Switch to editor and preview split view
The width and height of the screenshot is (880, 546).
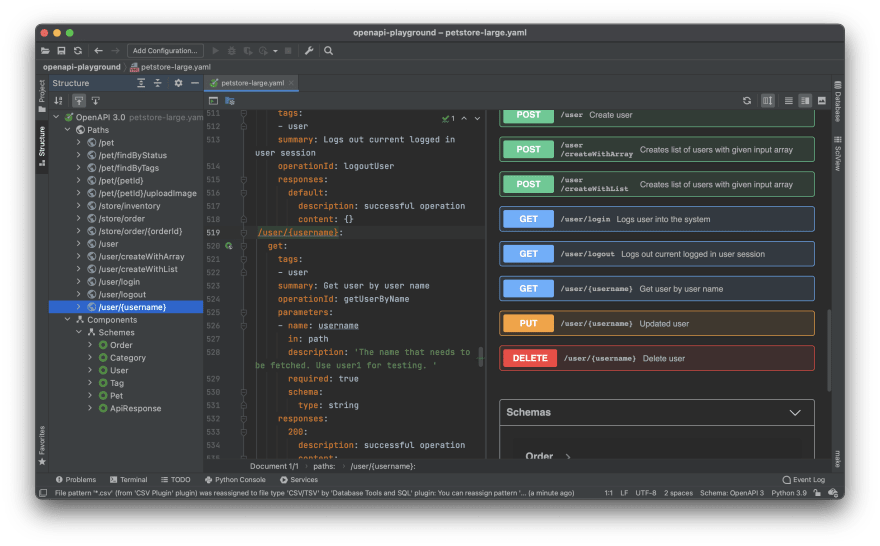805,100
